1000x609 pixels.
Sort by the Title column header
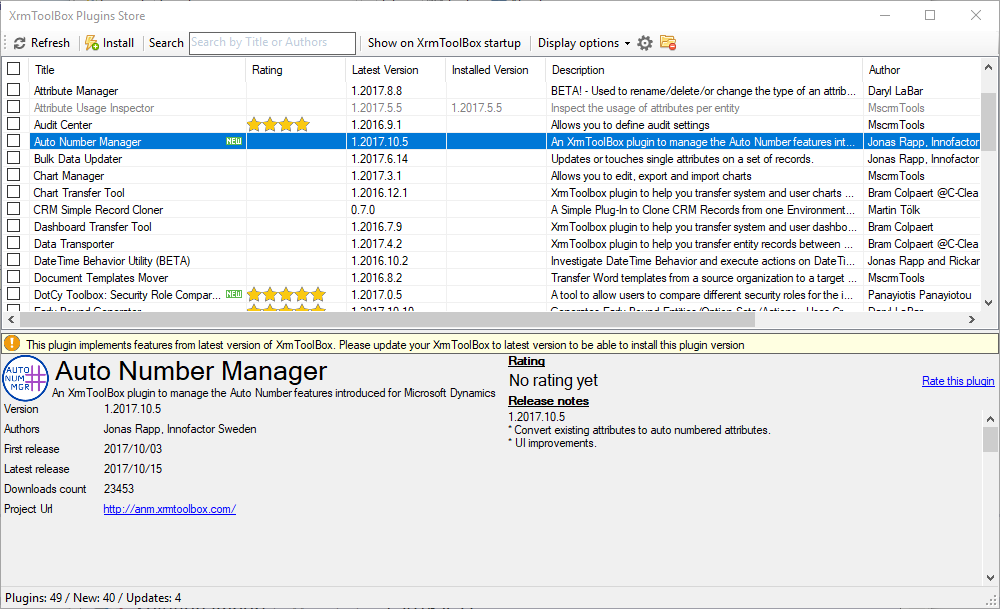tap(137, 70)
